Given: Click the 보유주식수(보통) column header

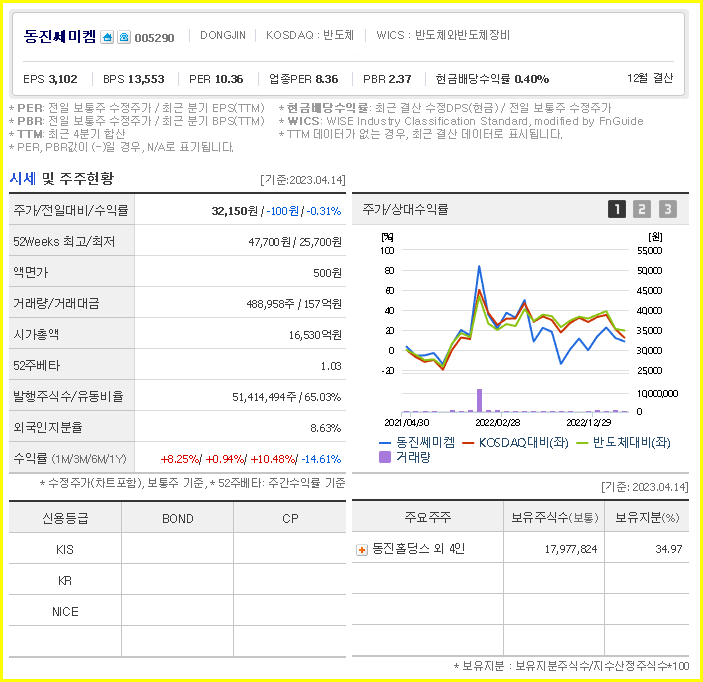Looking at the screenshot, I should pyautogui.click(x=554, y=517).
